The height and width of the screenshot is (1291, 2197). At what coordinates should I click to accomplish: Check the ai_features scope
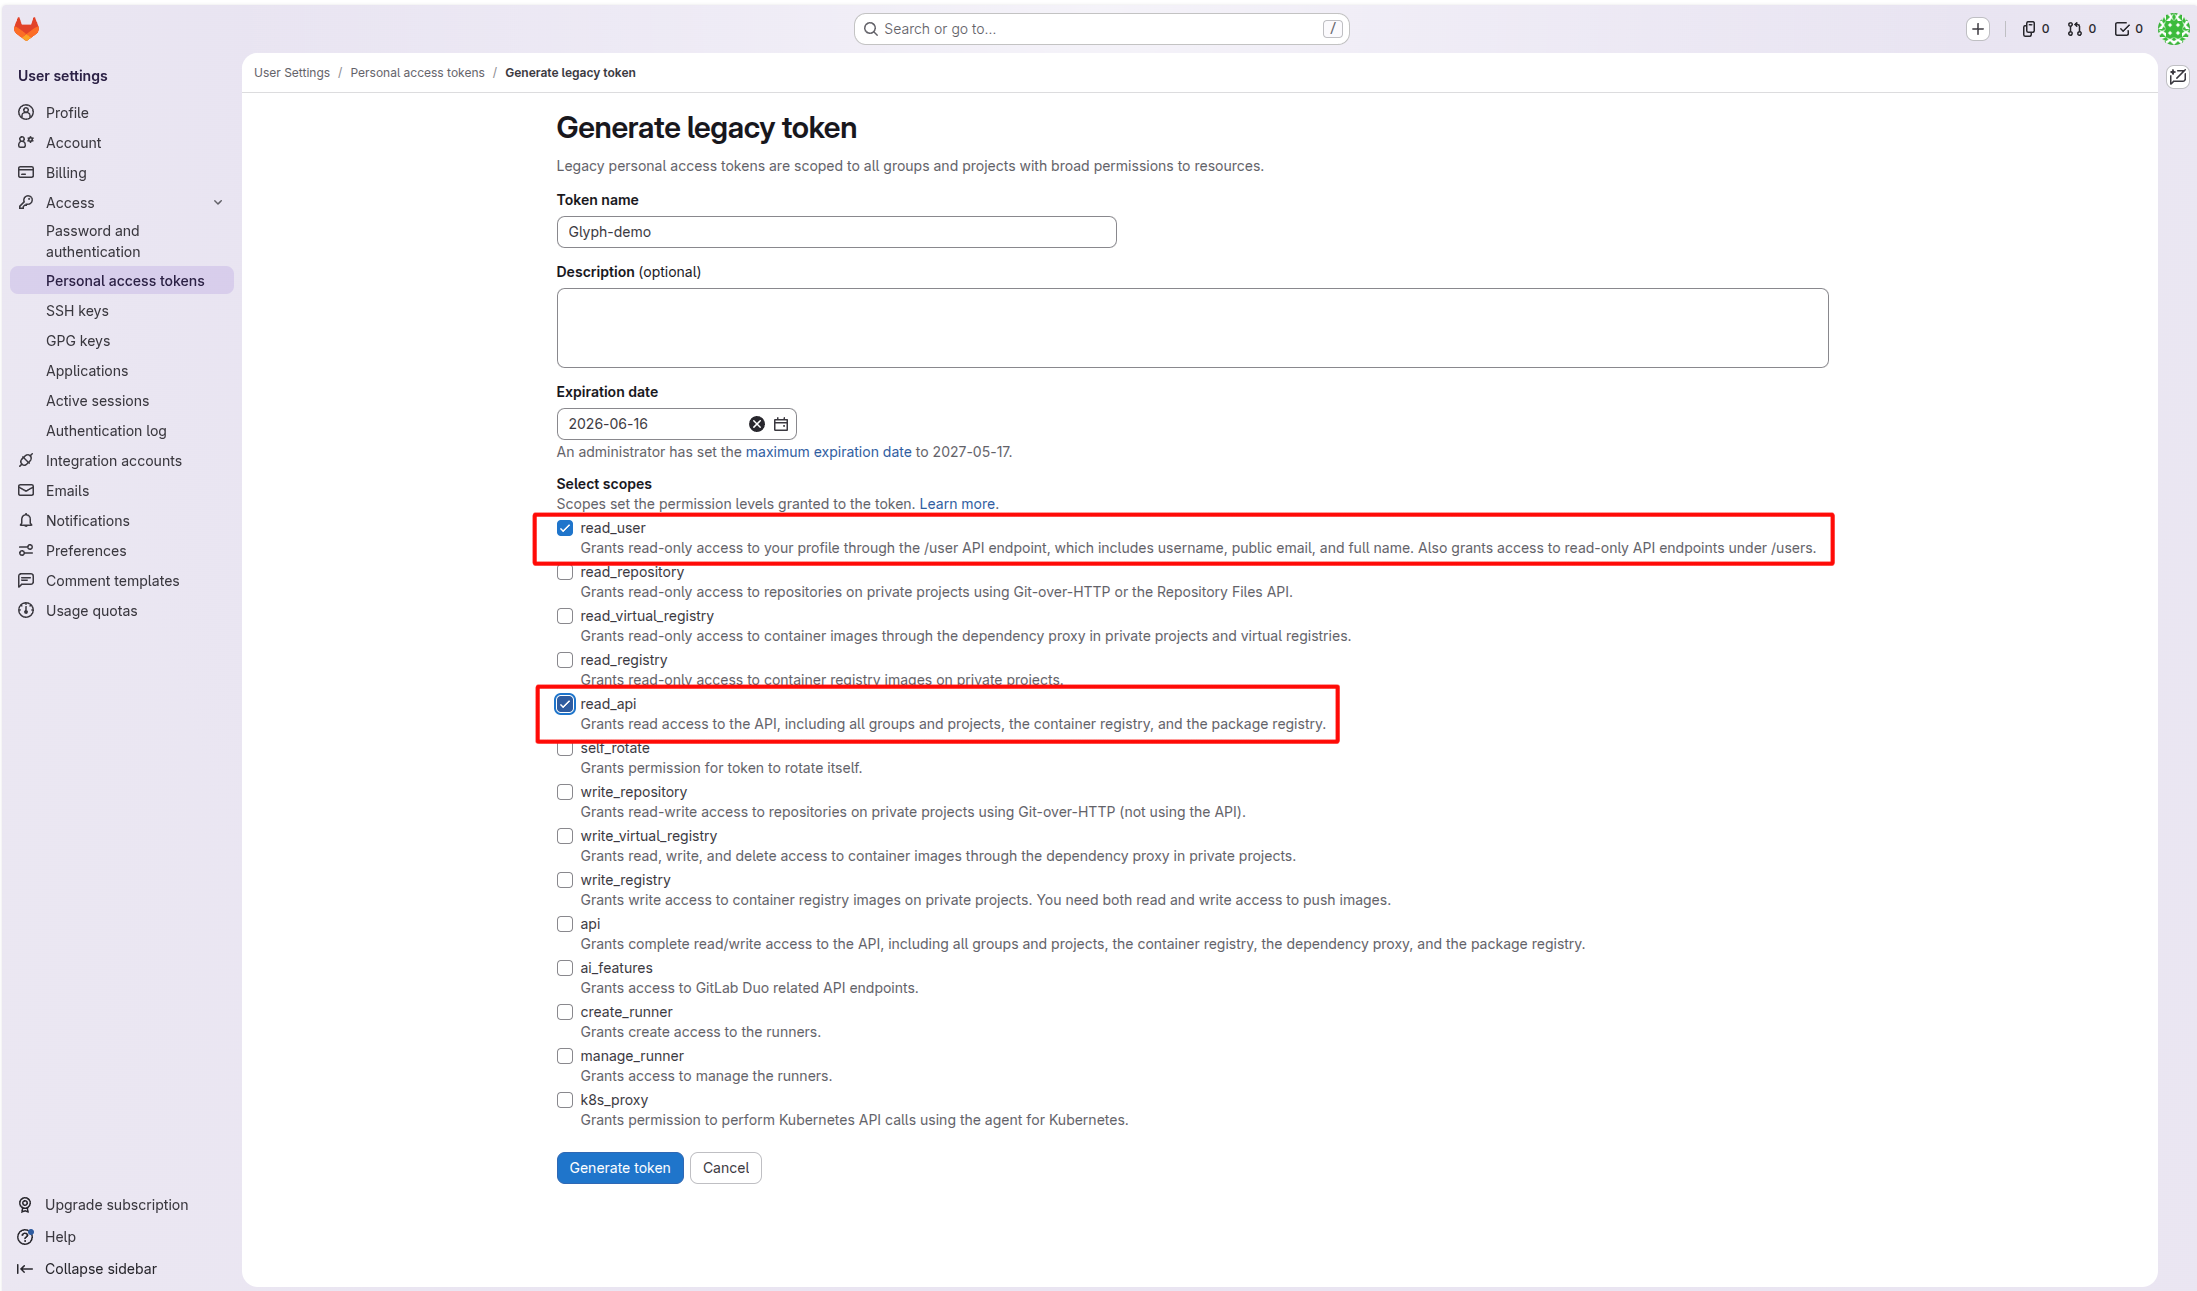point(565,968)
